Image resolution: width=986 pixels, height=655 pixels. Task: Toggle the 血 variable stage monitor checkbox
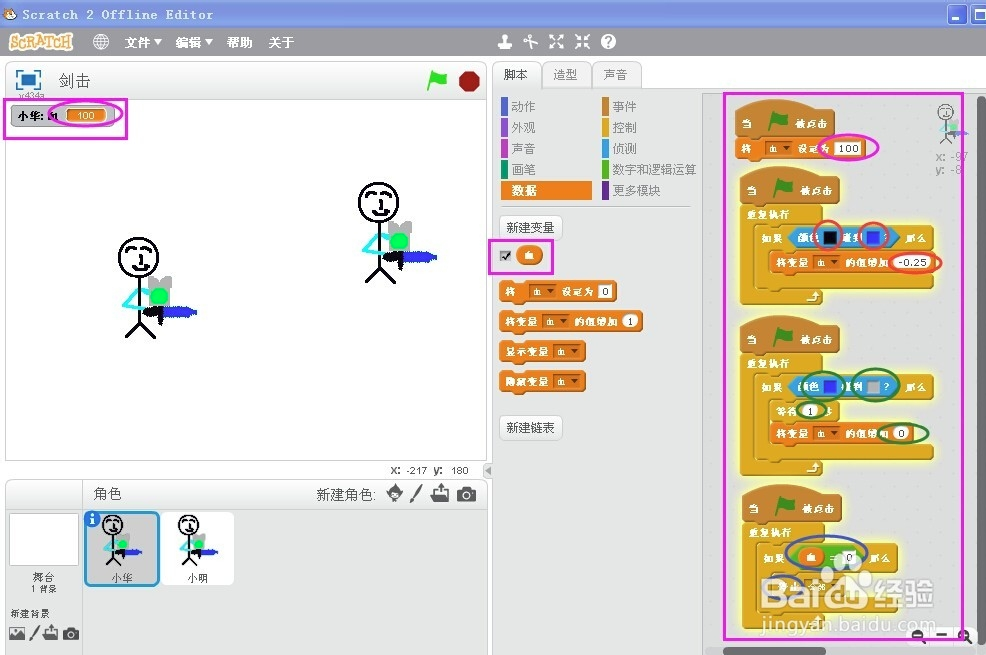pos(506,256)
